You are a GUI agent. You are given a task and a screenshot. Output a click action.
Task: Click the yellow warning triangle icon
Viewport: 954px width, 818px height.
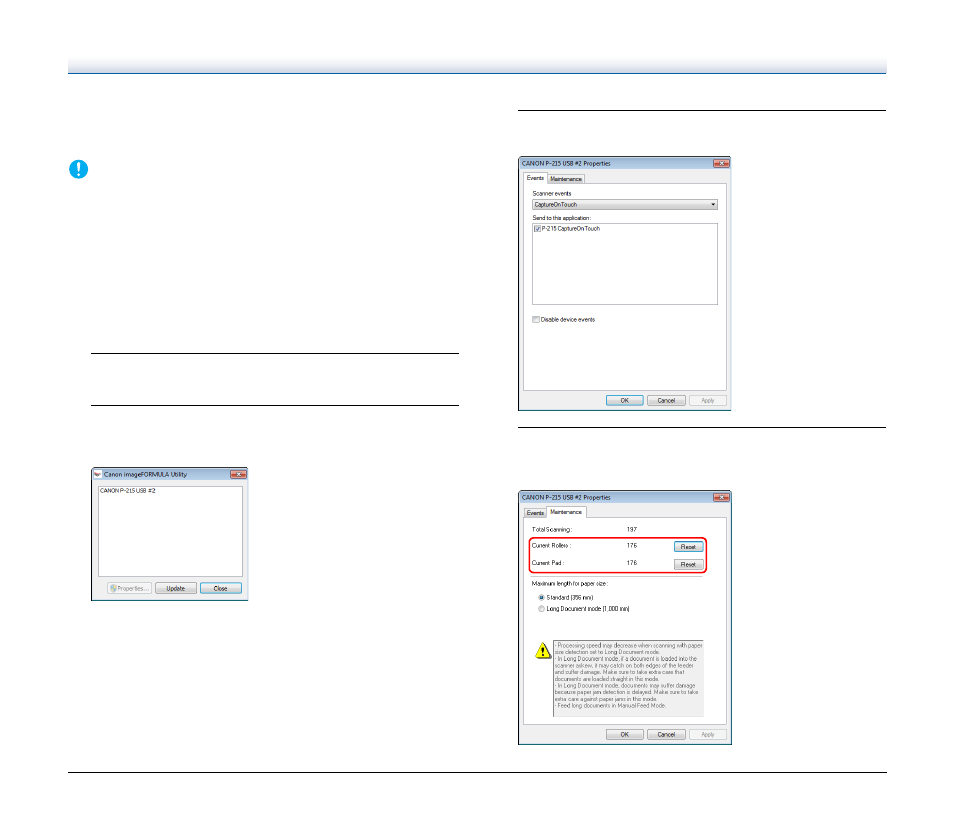(x=543, y=650)
